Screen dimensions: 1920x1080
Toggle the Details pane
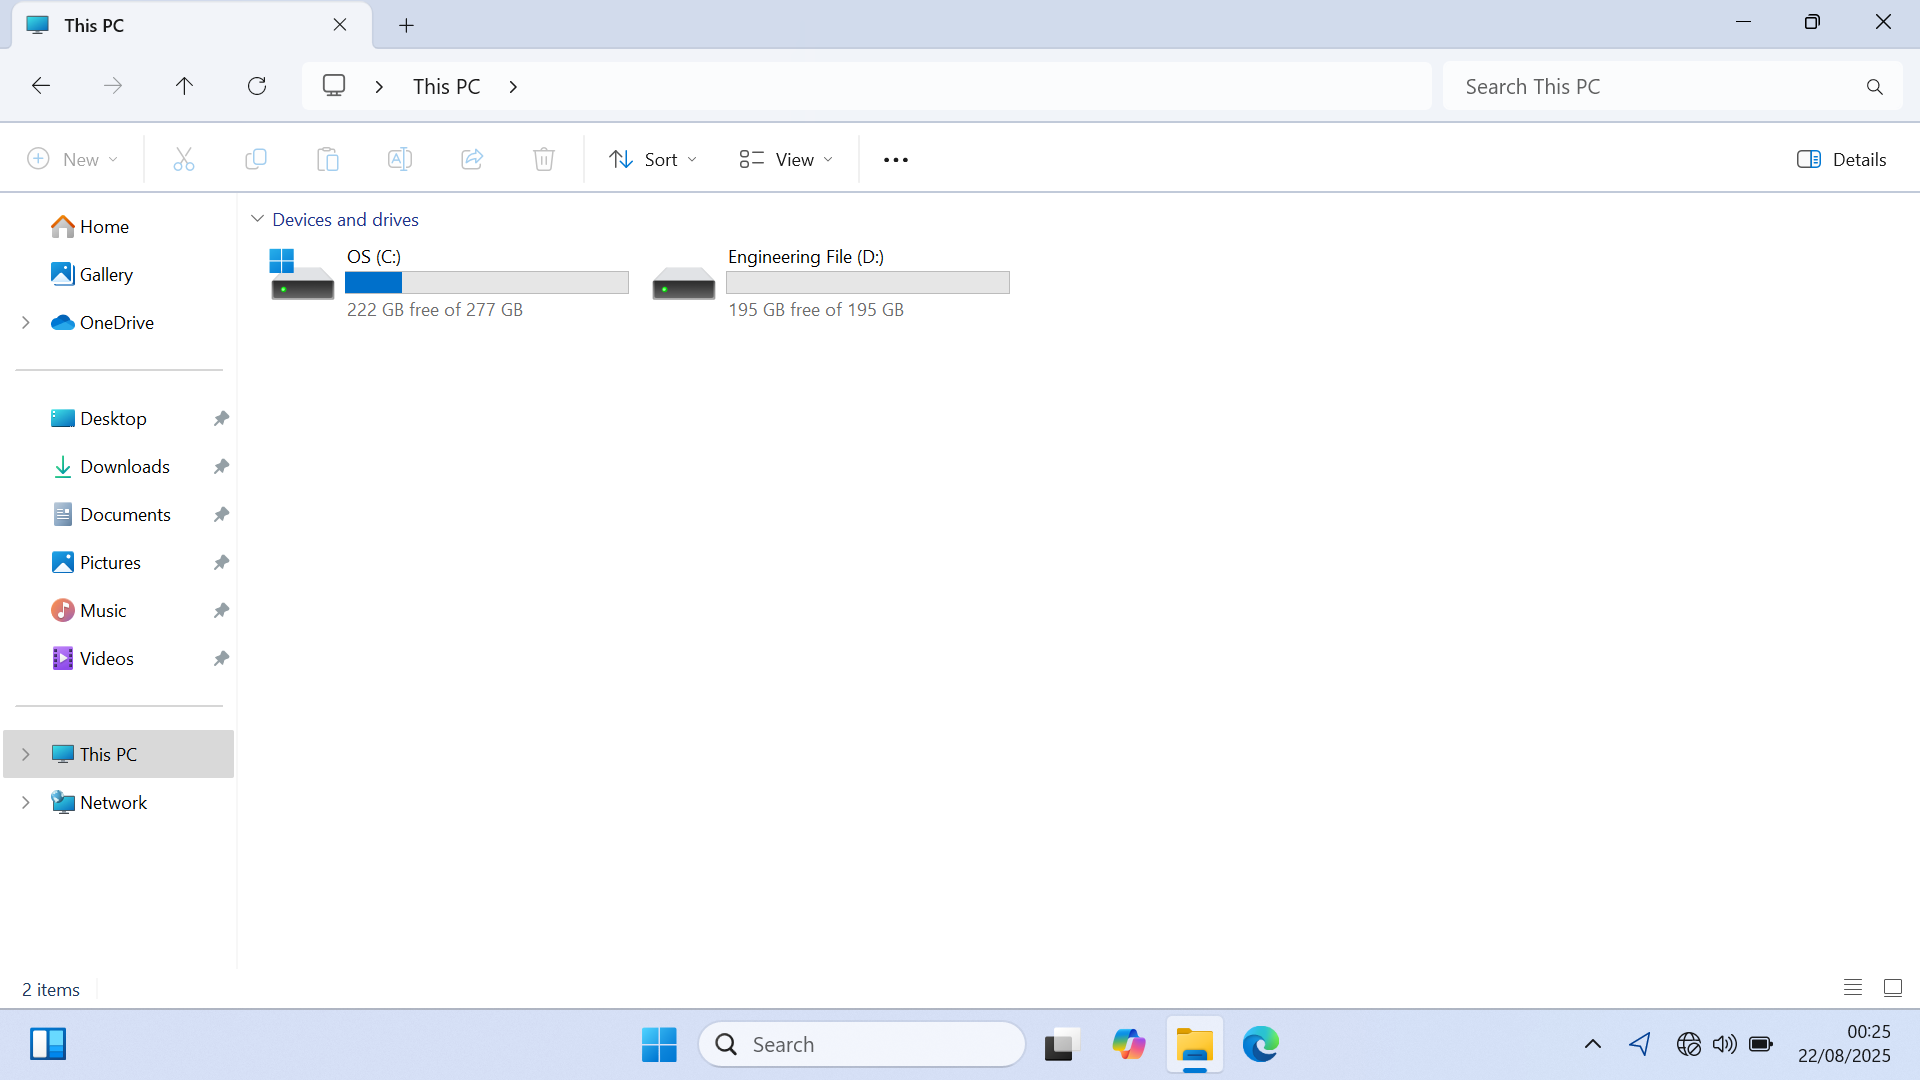tap(1841, 159)
